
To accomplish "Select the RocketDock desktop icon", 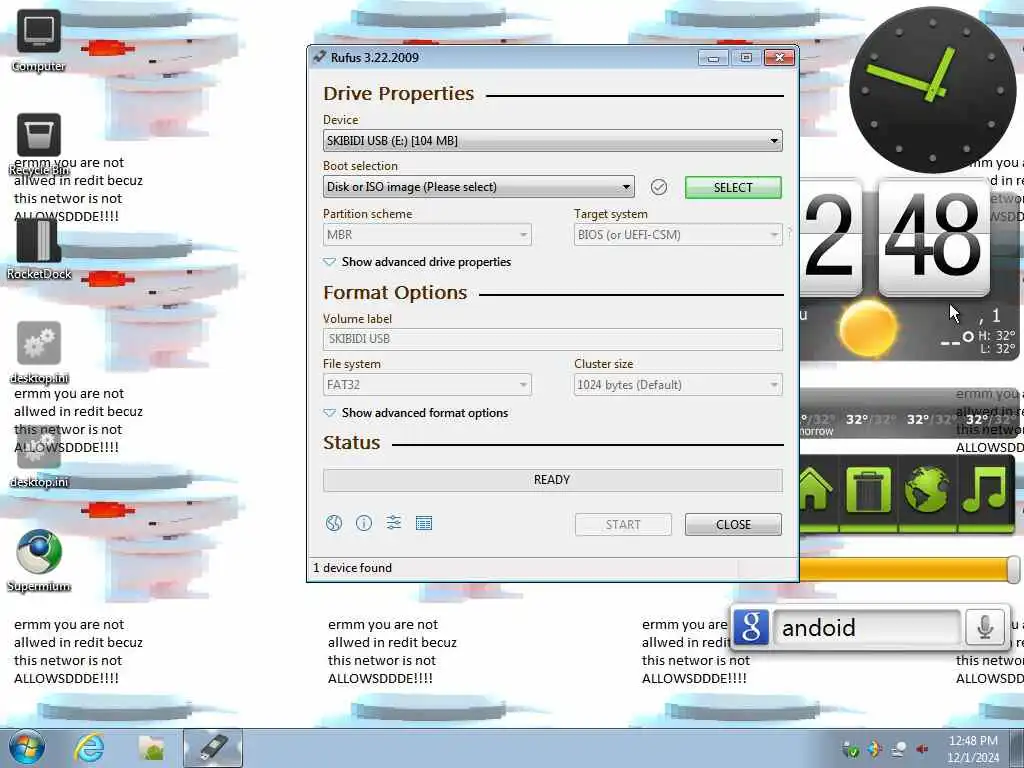I will pos(39,249).
